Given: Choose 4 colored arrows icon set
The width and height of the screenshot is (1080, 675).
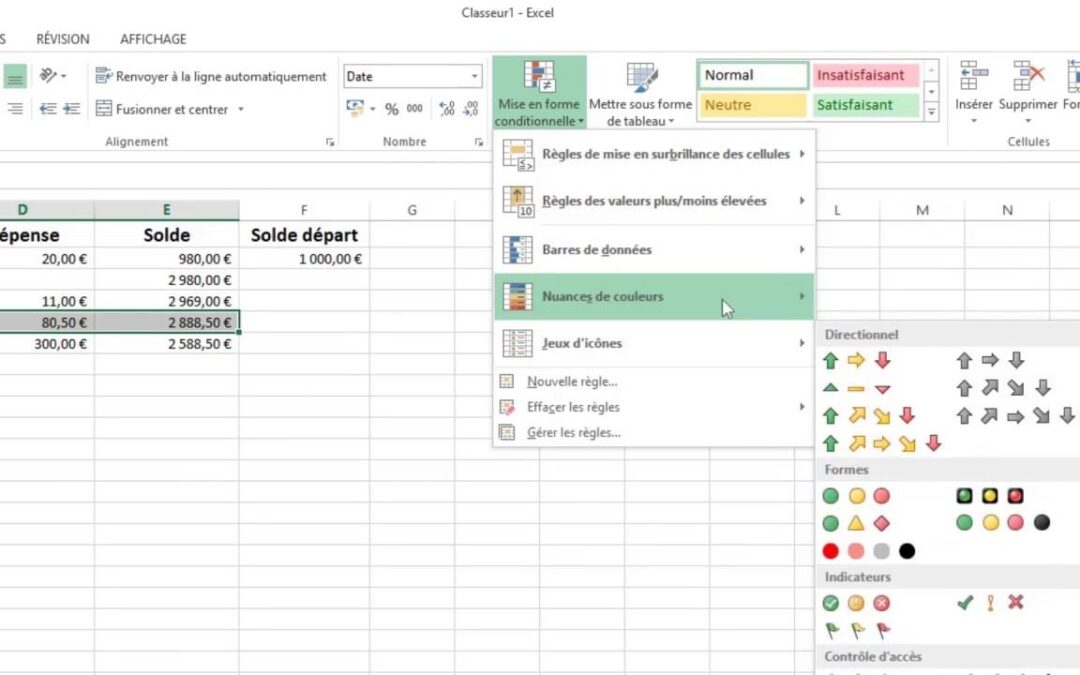Looking at the screenshot, I should pyautogui.click(x=869, y=416).
